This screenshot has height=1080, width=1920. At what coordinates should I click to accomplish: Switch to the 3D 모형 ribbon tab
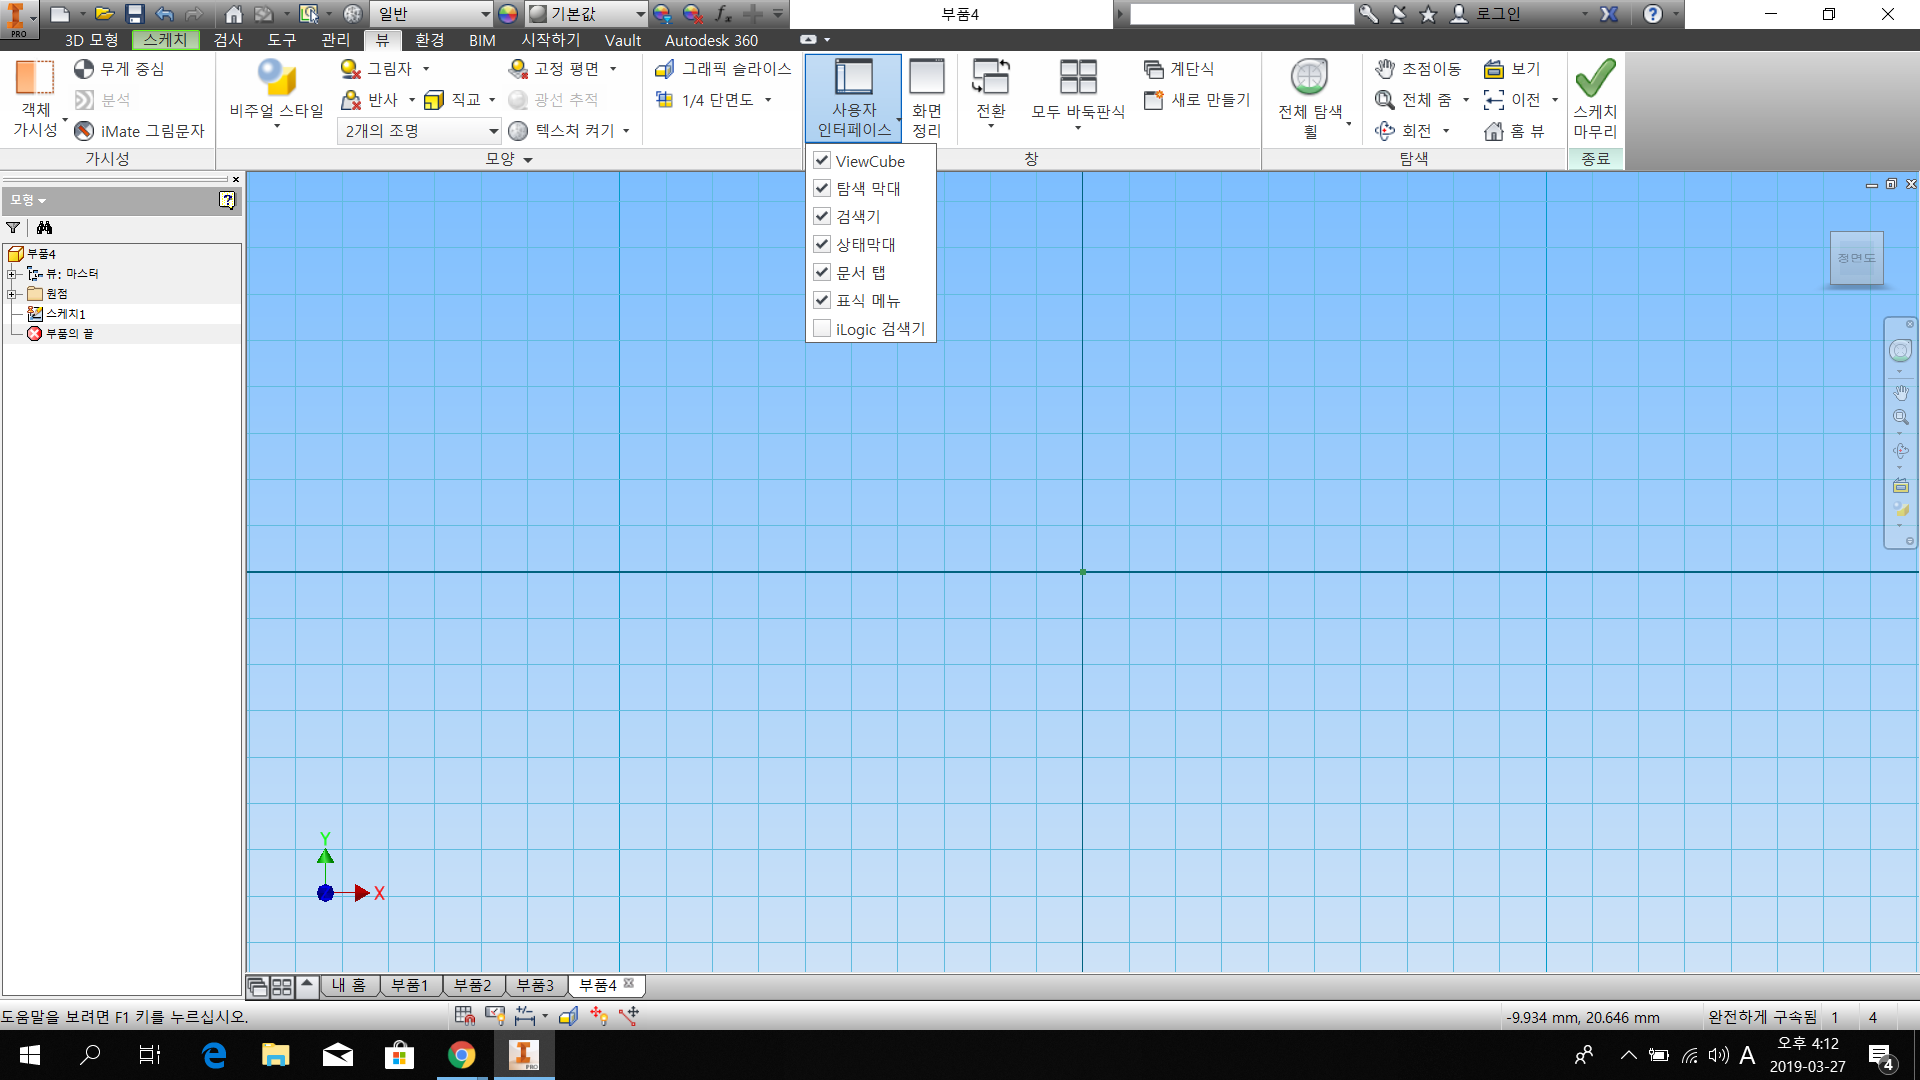click(91, 40)
